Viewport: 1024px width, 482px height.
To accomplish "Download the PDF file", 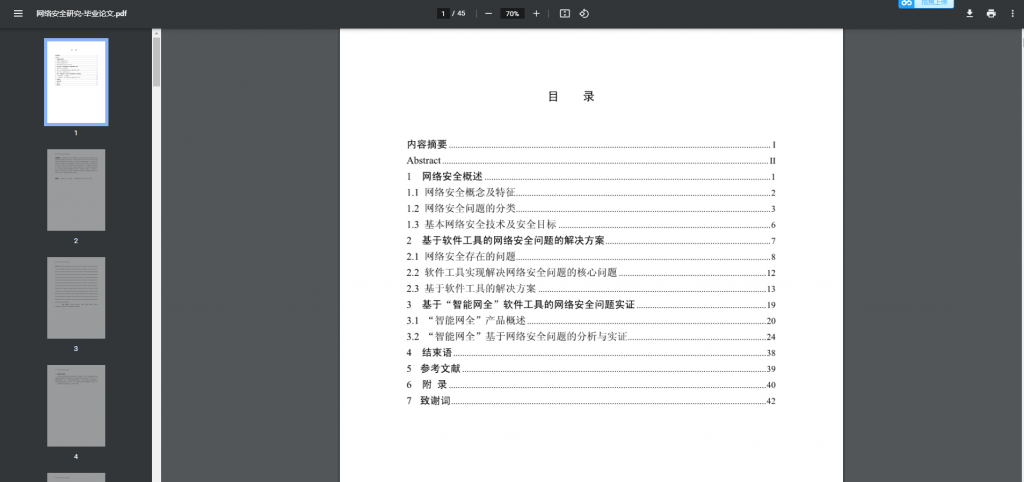I will tap(970, 13).
